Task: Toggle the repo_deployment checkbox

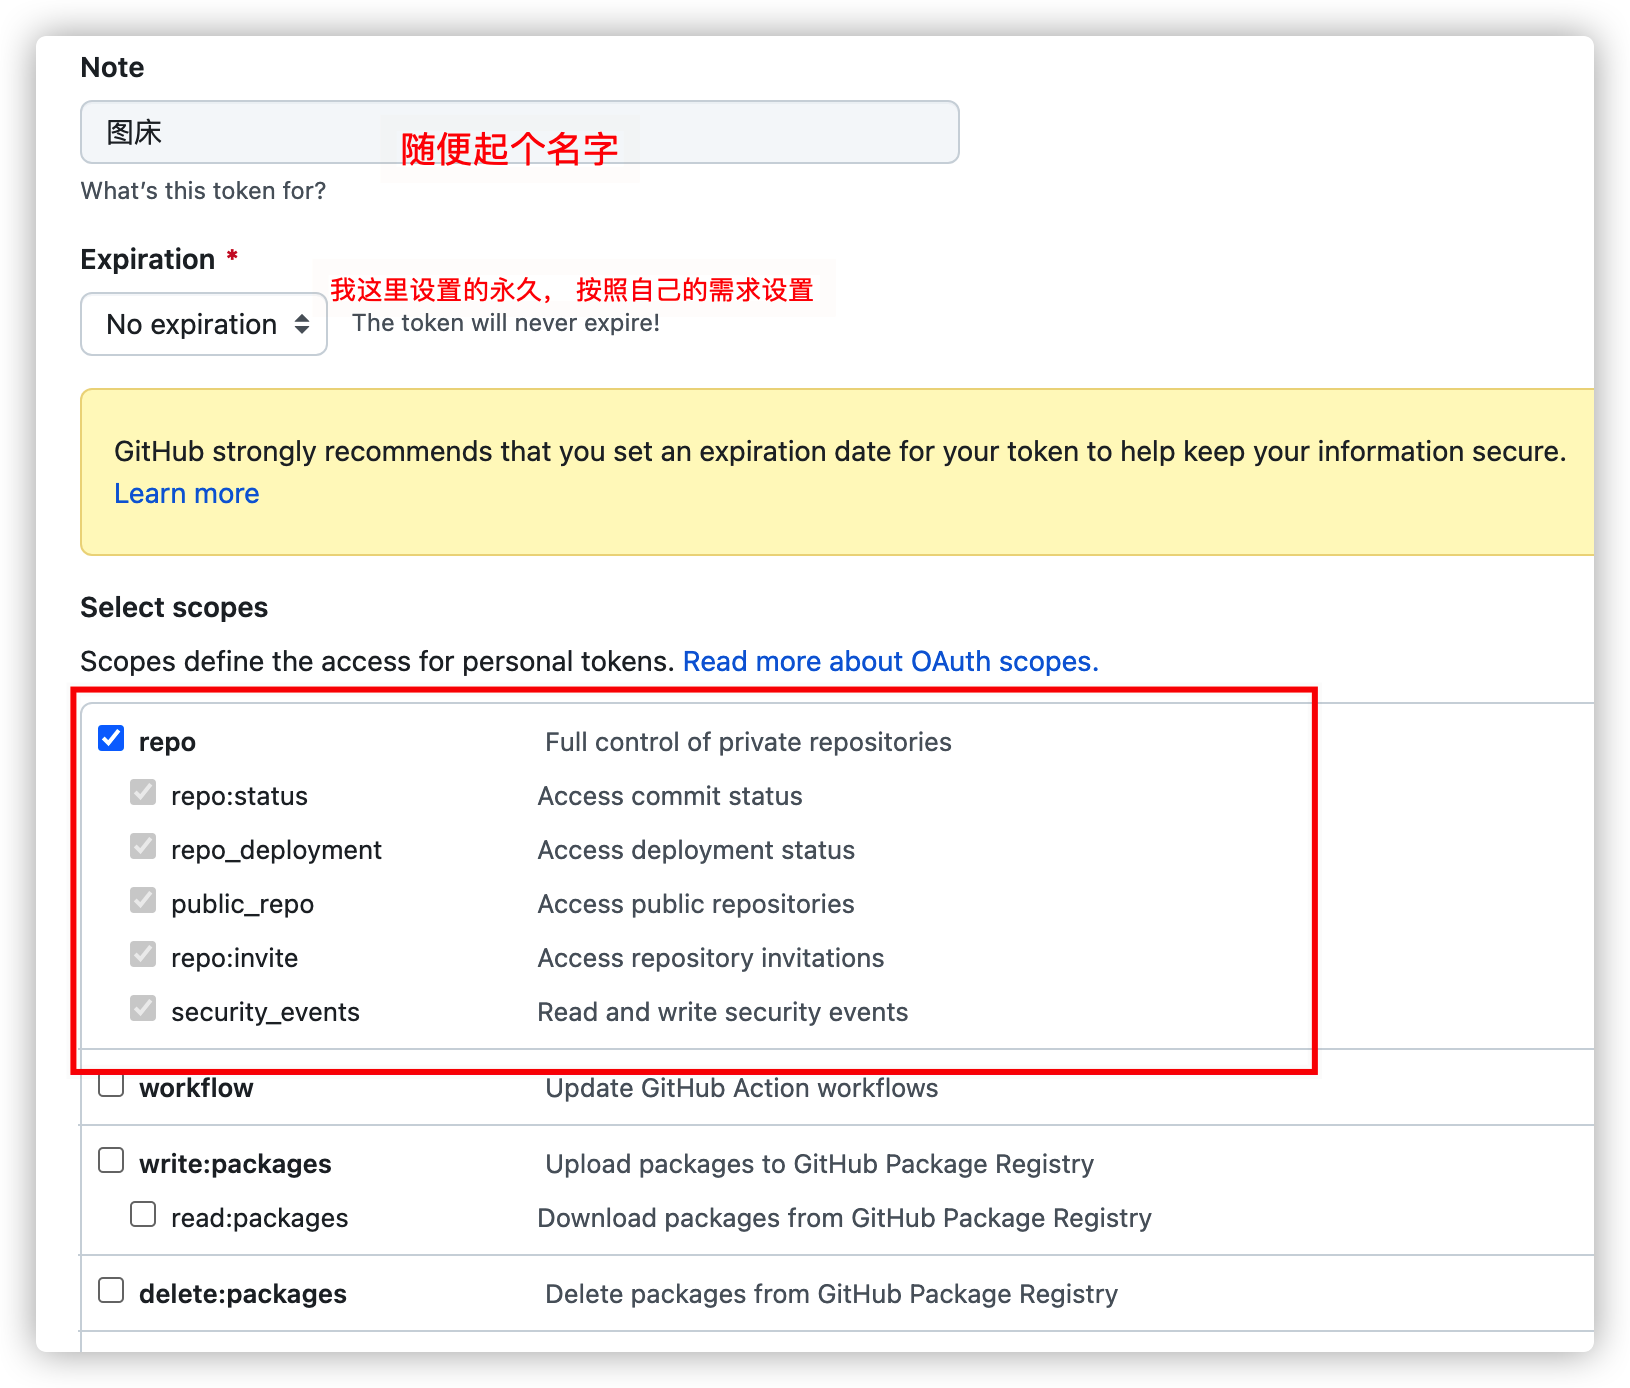Action: click(x=143, y=847)
